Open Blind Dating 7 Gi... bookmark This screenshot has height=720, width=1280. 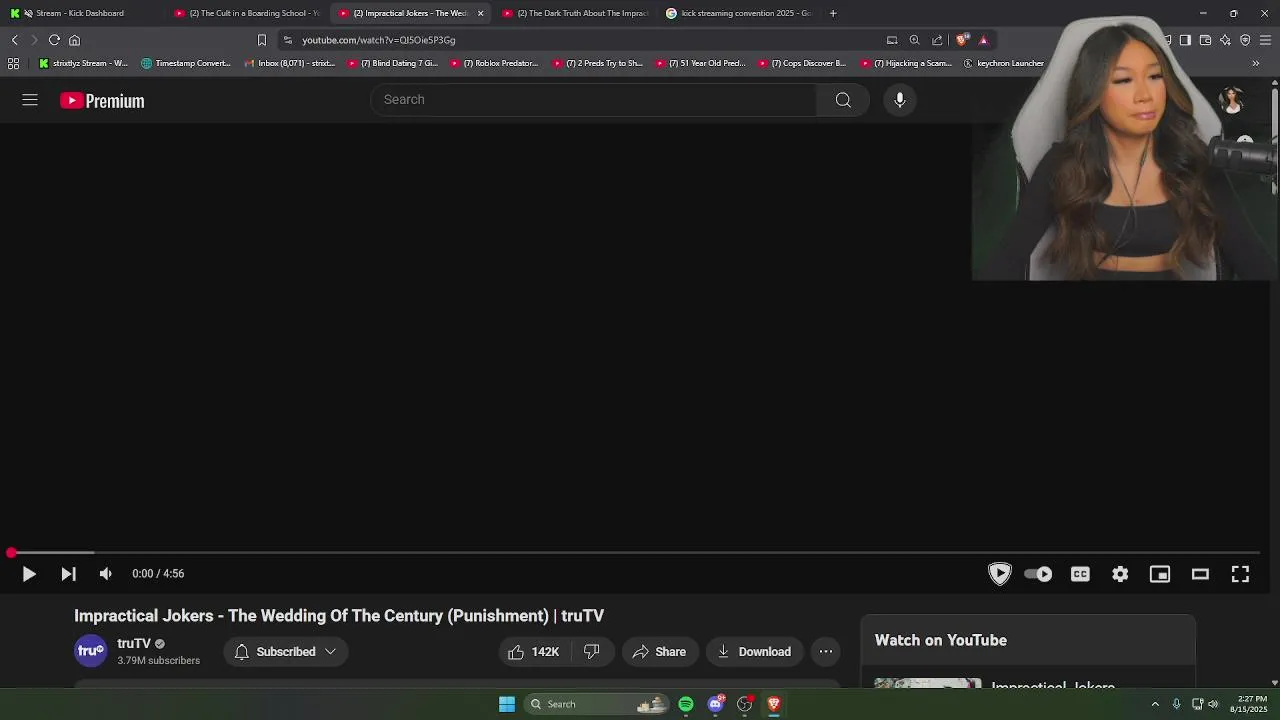coord(393,63)
